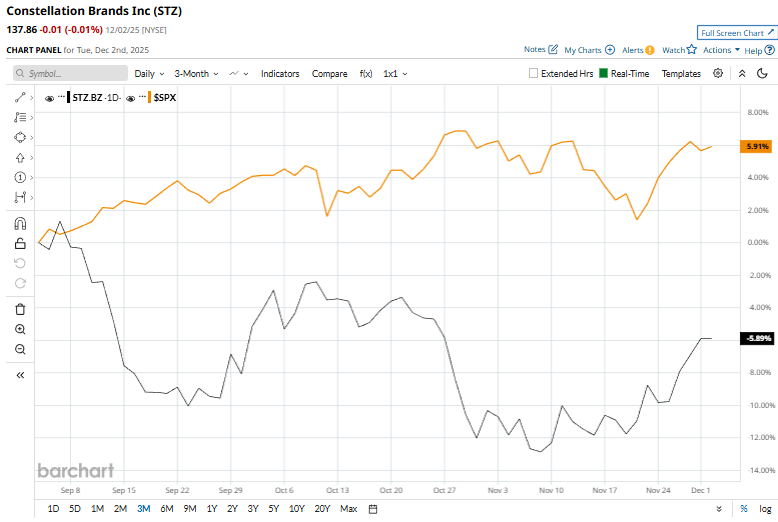Toggle the magnet snap mode
Viewport: 778px width, 522px height.
20,224
